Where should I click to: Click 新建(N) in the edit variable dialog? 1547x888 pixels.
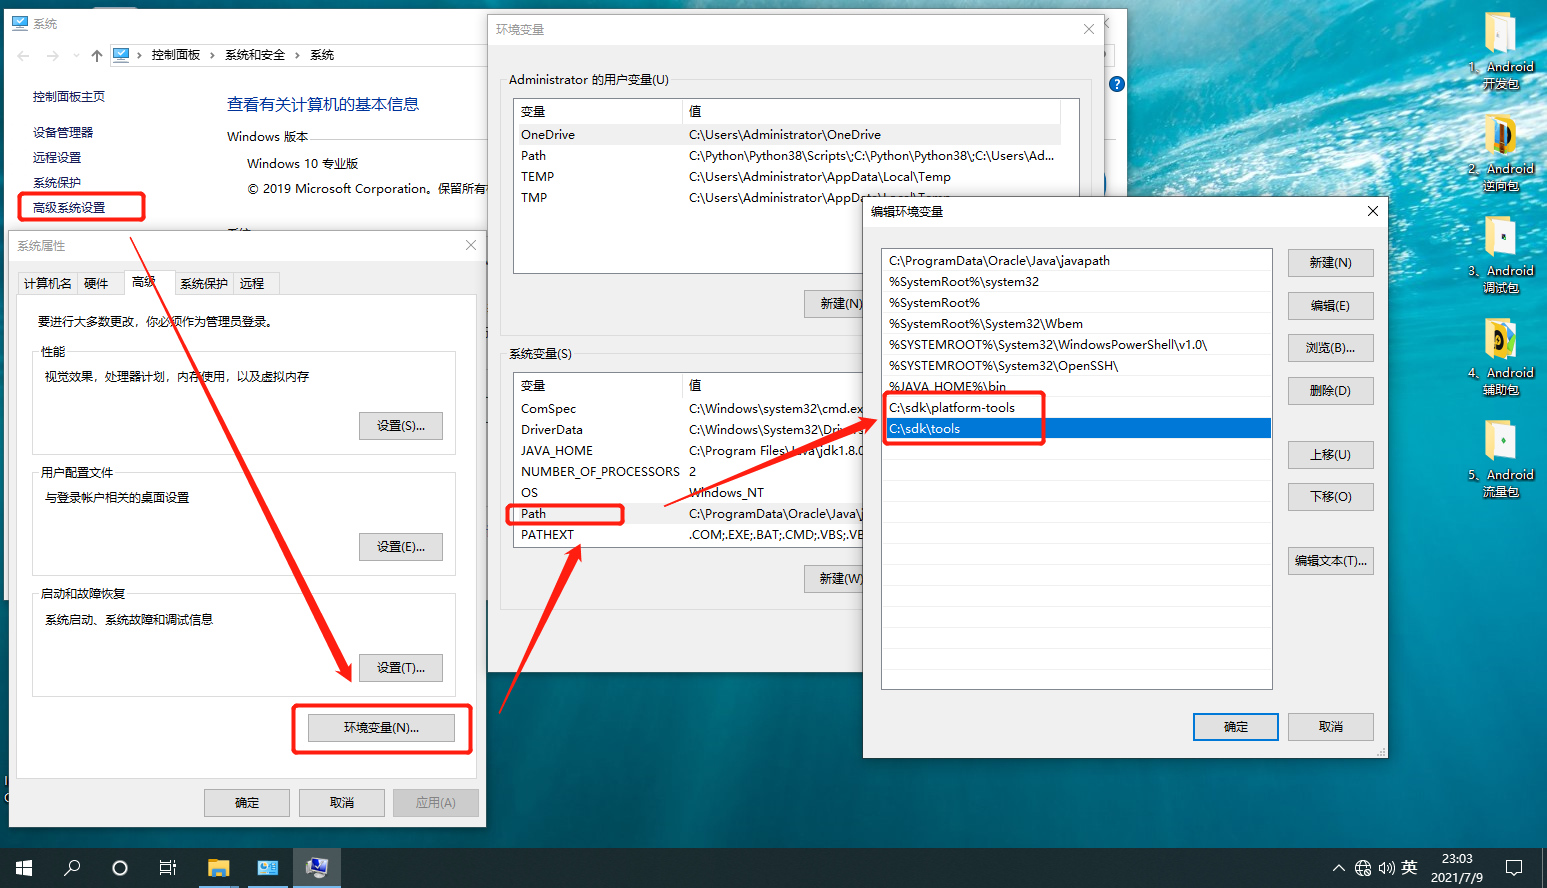pos(1330,263)
